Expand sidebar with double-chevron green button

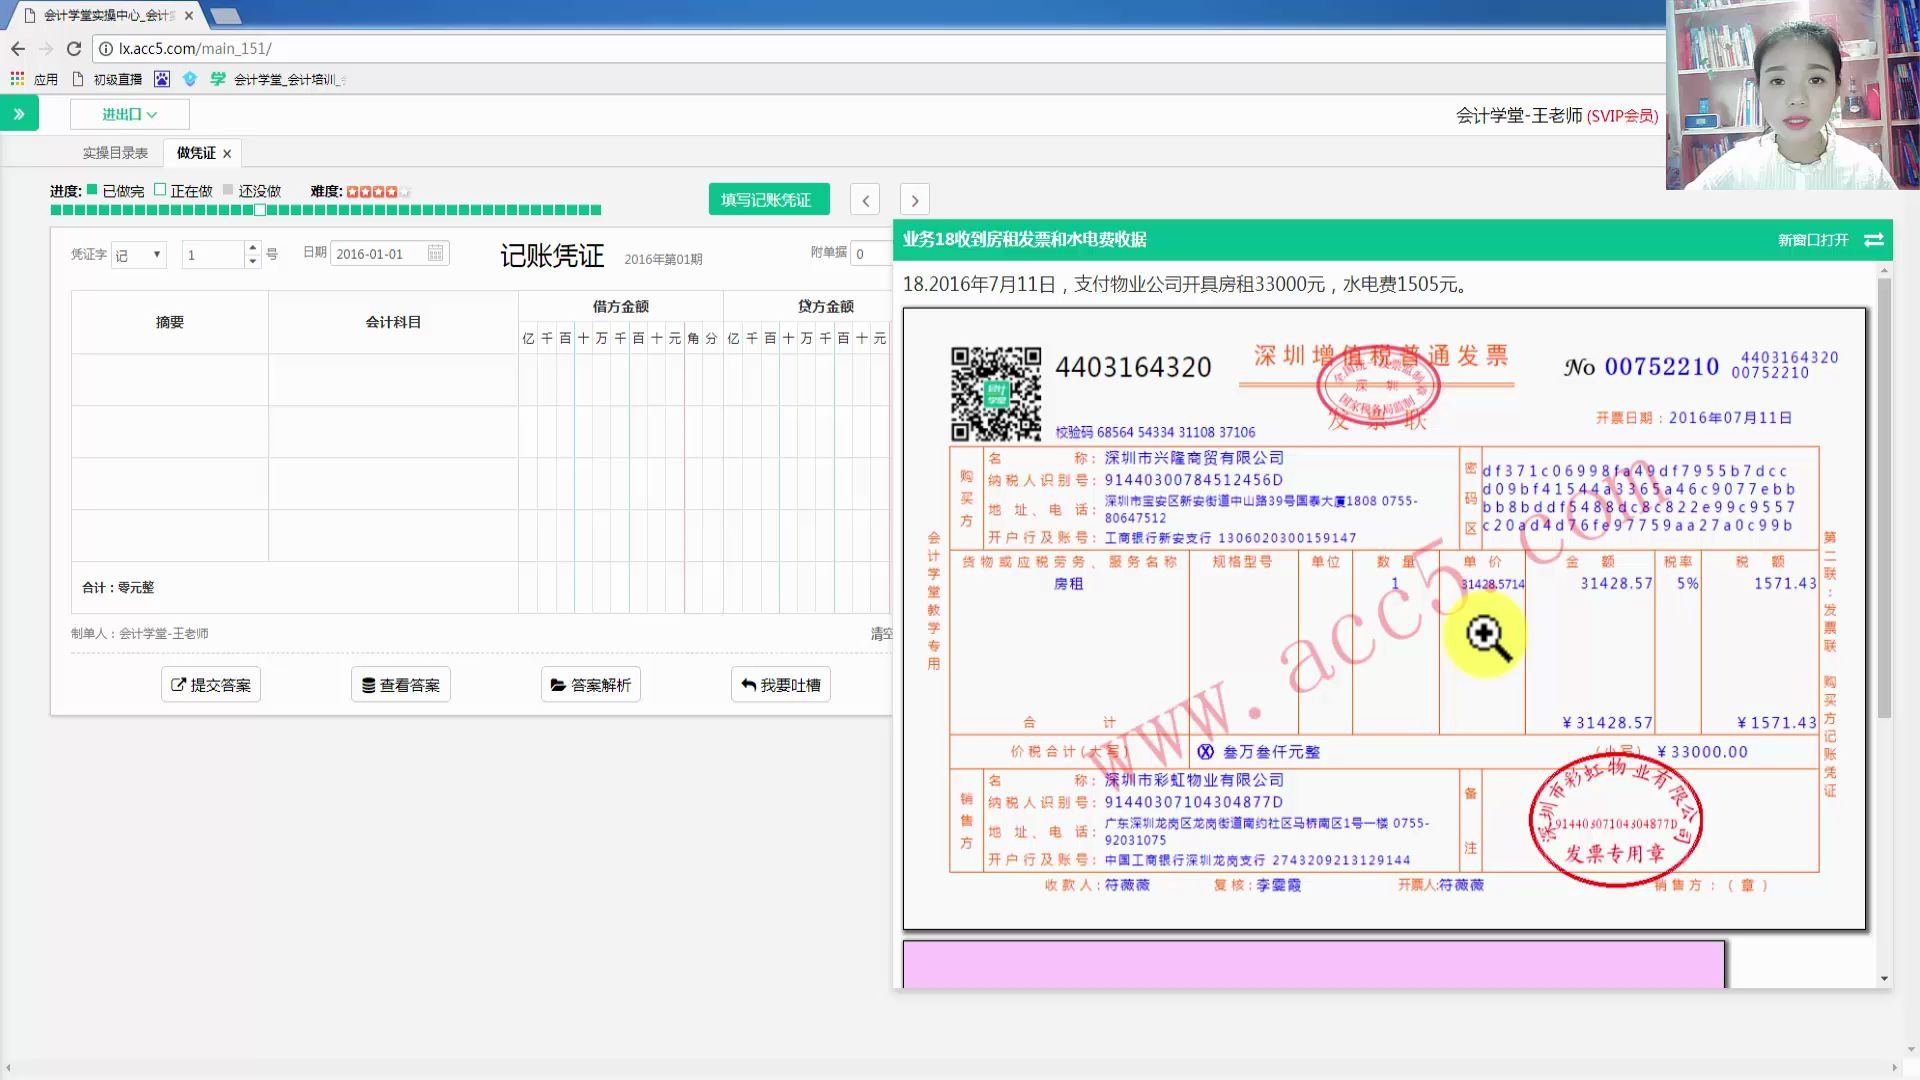(19, 114)
